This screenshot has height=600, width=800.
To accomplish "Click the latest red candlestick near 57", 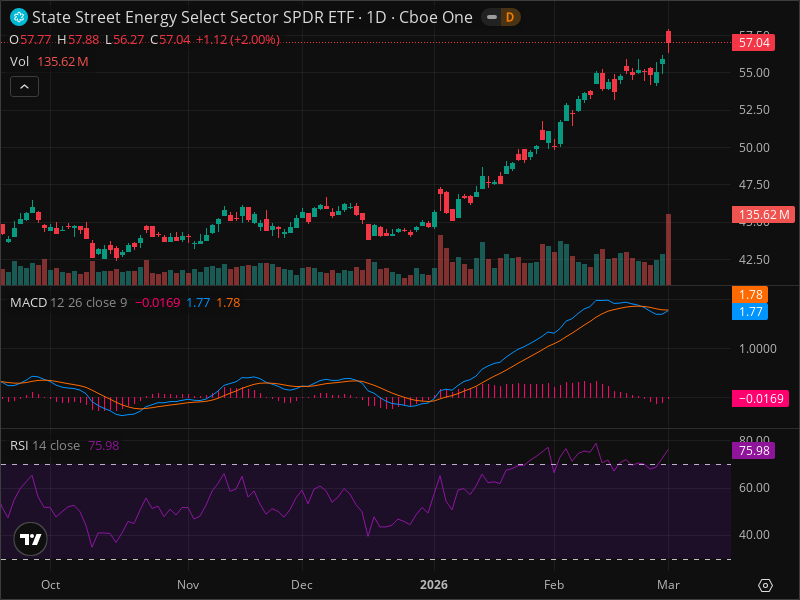I will (x=668, y=41).
